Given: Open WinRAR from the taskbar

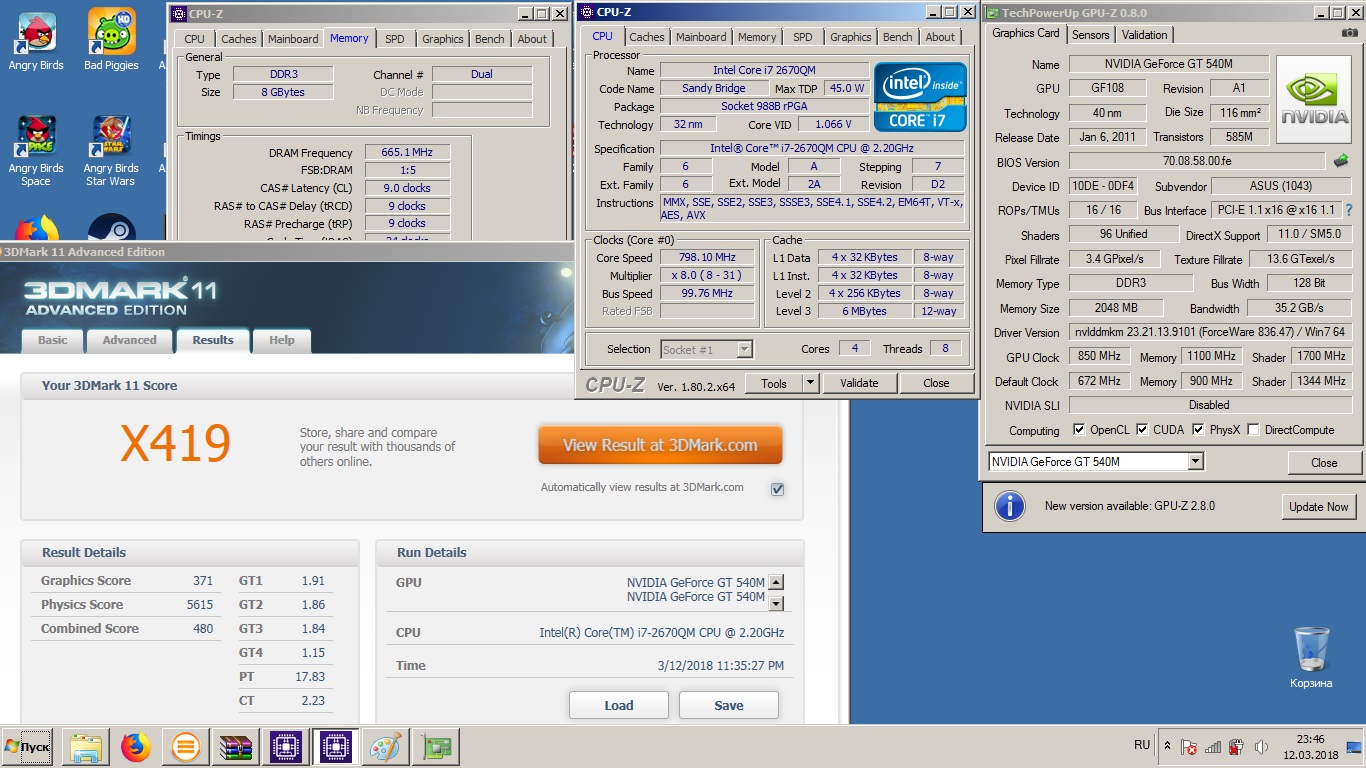Looking at the screenshot, I should coord(236,747).
